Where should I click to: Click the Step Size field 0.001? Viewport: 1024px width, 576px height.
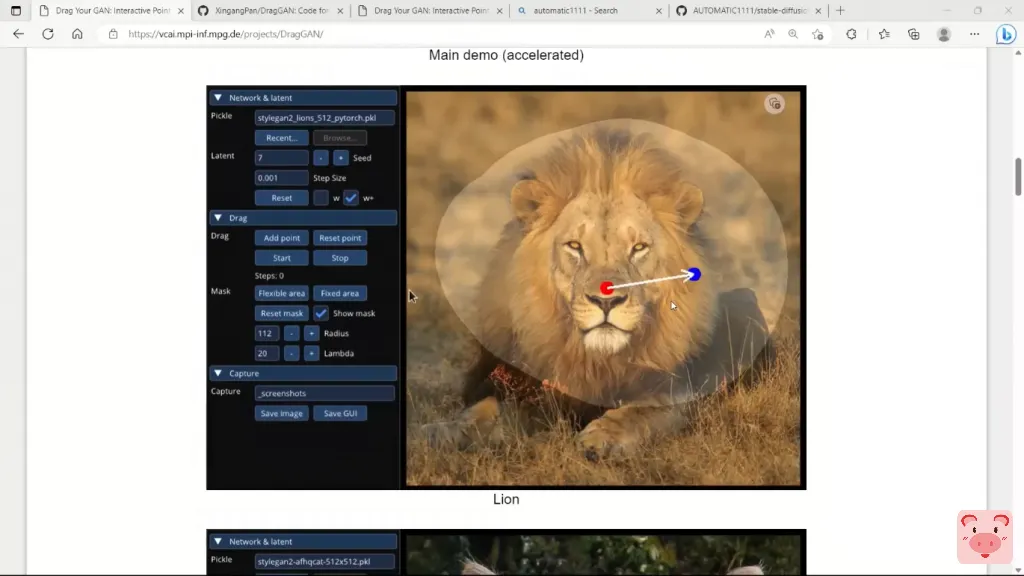pyautogui.click(x=281, y=178)
